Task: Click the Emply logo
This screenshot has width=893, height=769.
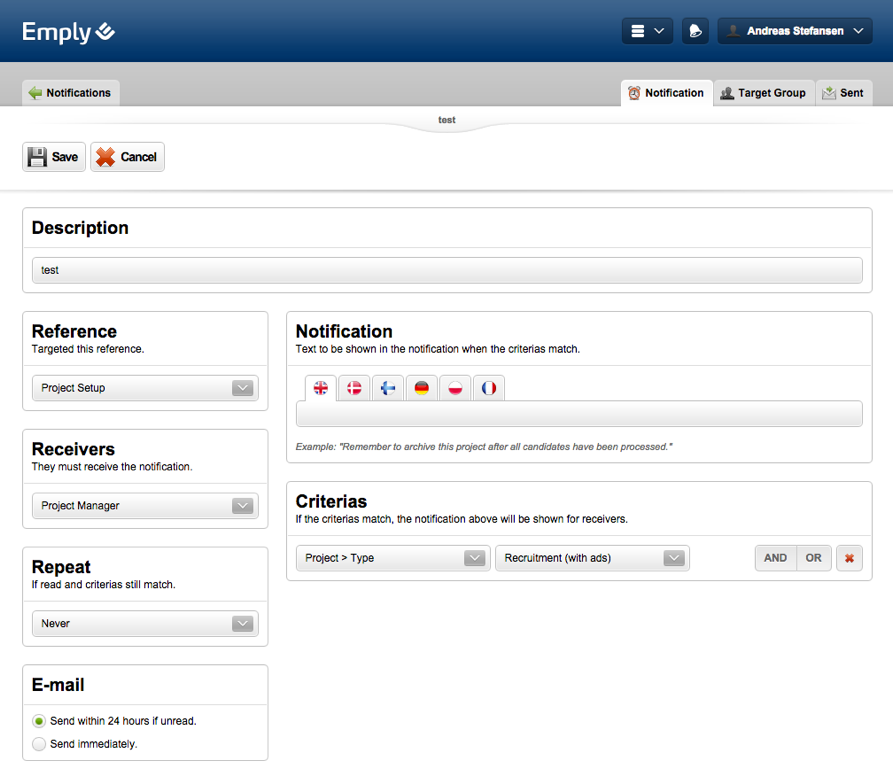Action: [x=68, y=32]
